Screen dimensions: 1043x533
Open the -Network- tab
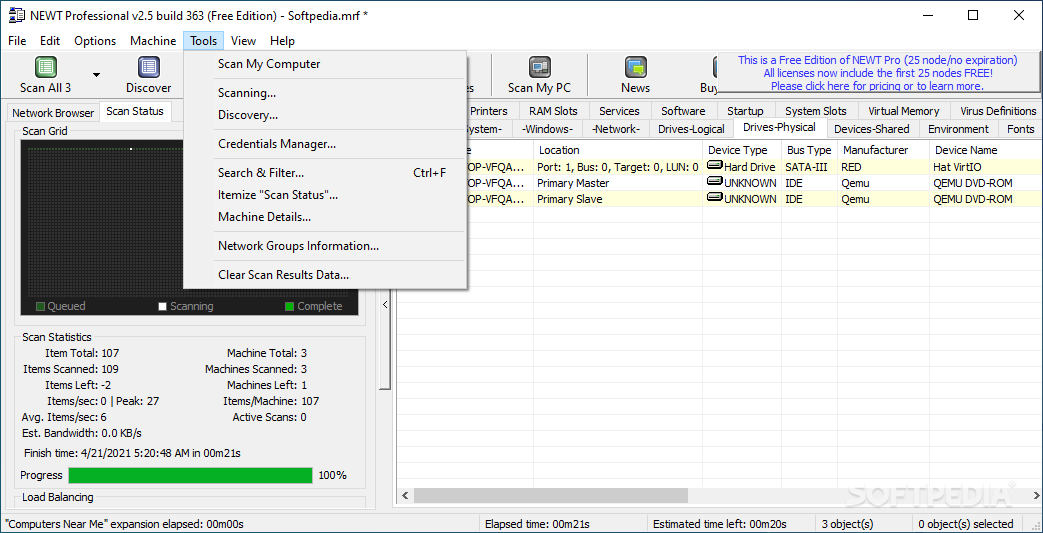coord(616,129)
